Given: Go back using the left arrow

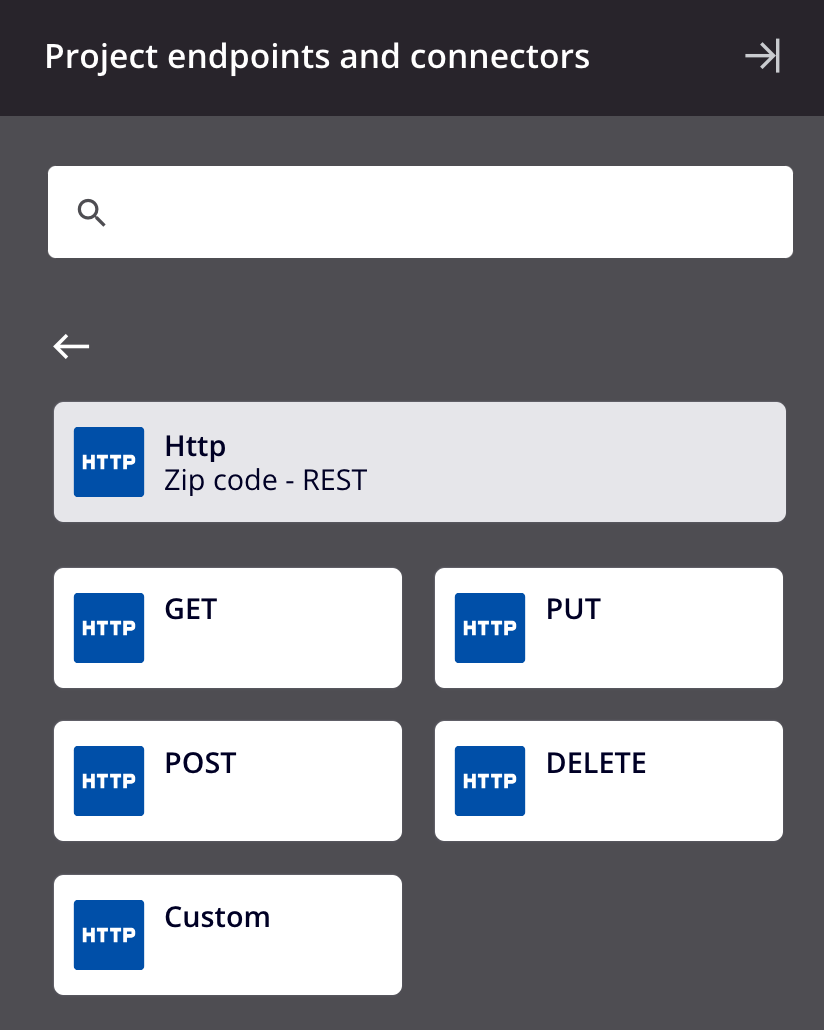Looking at the screenshot, I should pos(70,346).
